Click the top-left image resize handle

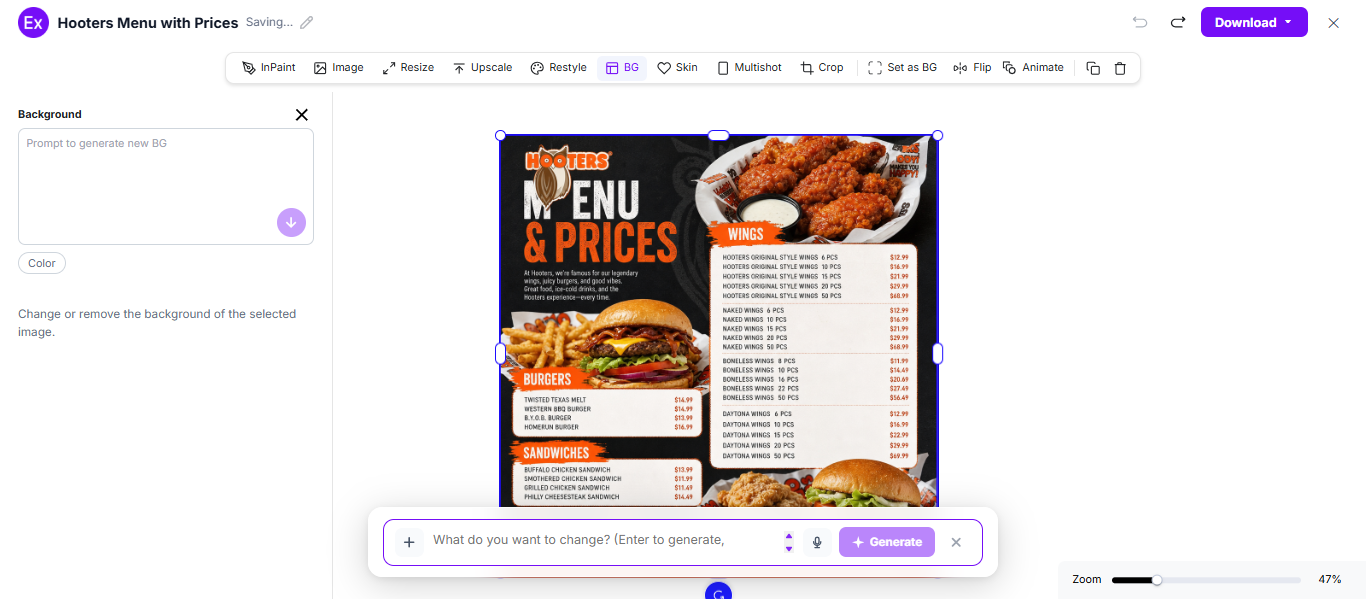click(500, 135)
